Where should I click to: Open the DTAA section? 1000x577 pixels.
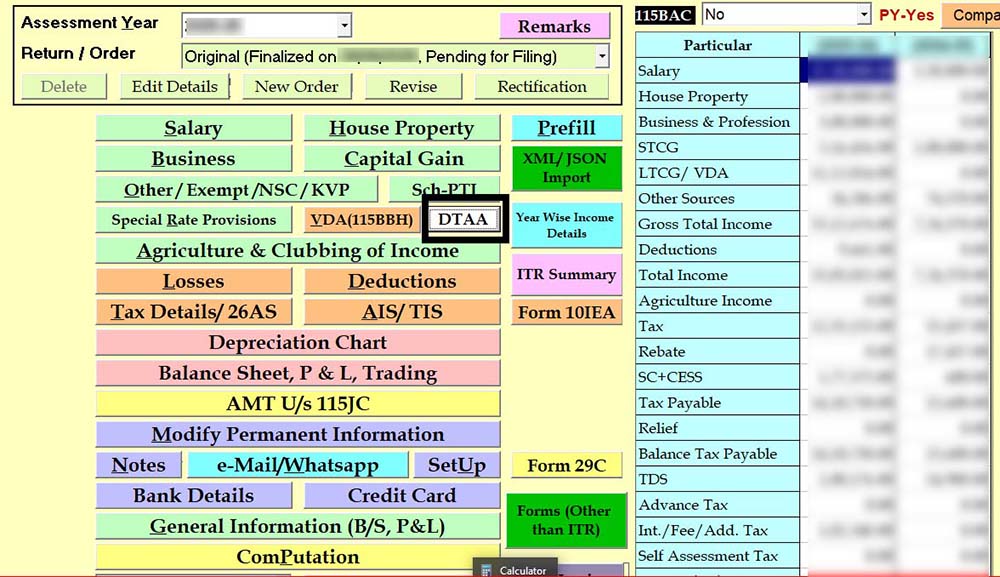(x=464, y=219)
